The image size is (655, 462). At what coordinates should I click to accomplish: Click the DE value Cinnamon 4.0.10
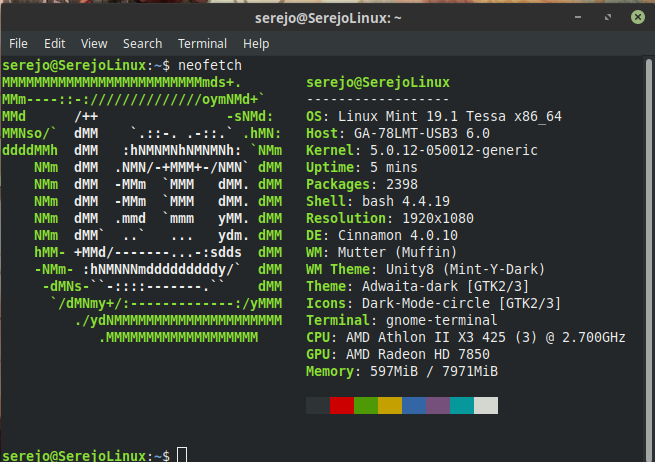pos(398,236)
